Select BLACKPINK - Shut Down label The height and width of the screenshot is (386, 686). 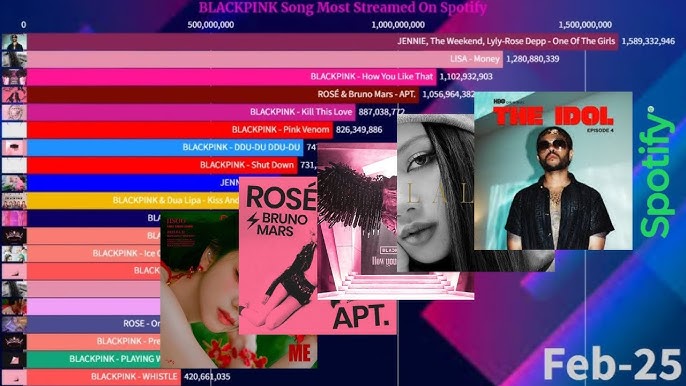pyautogui.click(x=247, y=165)
